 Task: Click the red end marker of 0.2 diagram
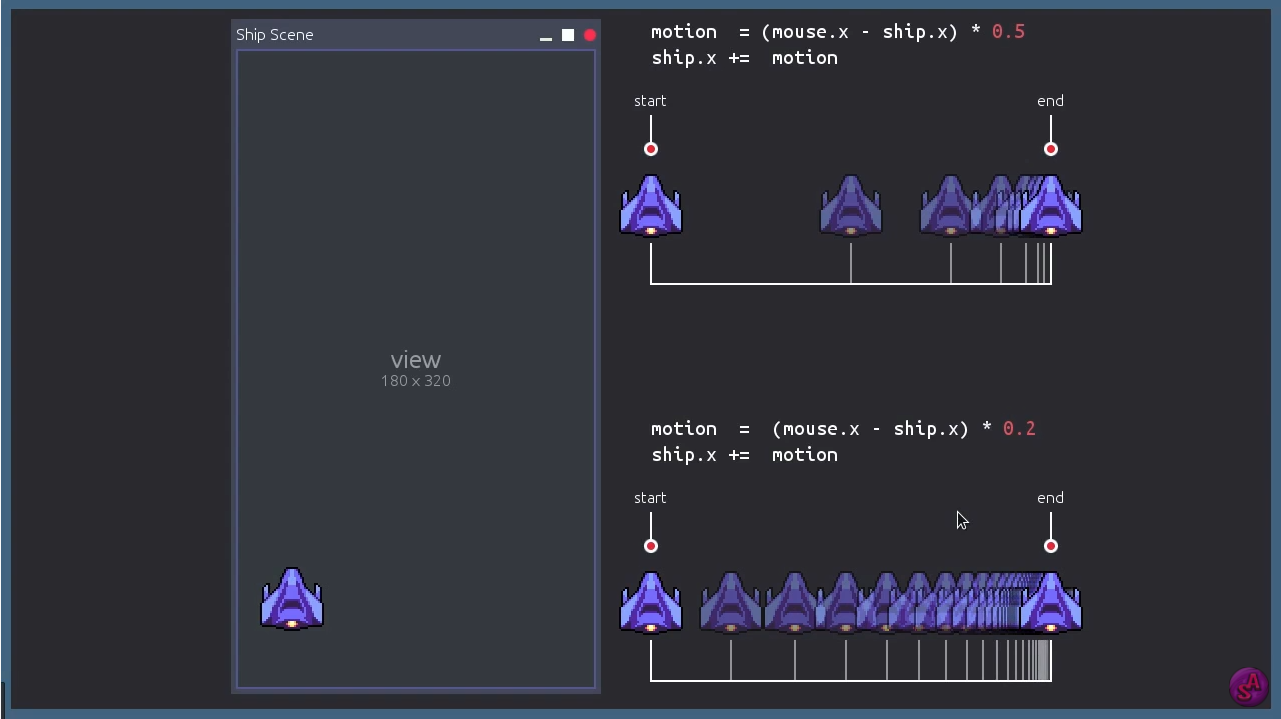click(1051, 546)
